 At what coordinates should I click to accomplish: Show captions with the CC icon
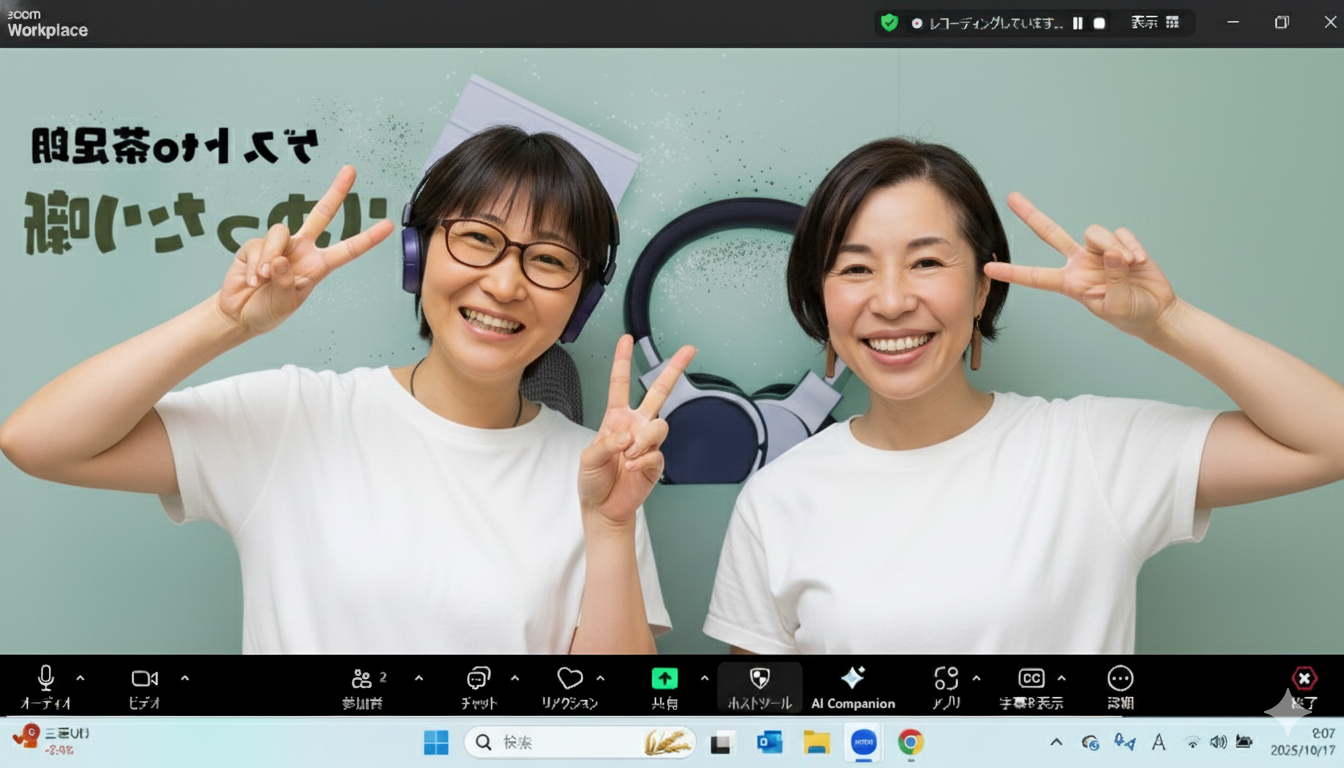point(1031,679)
